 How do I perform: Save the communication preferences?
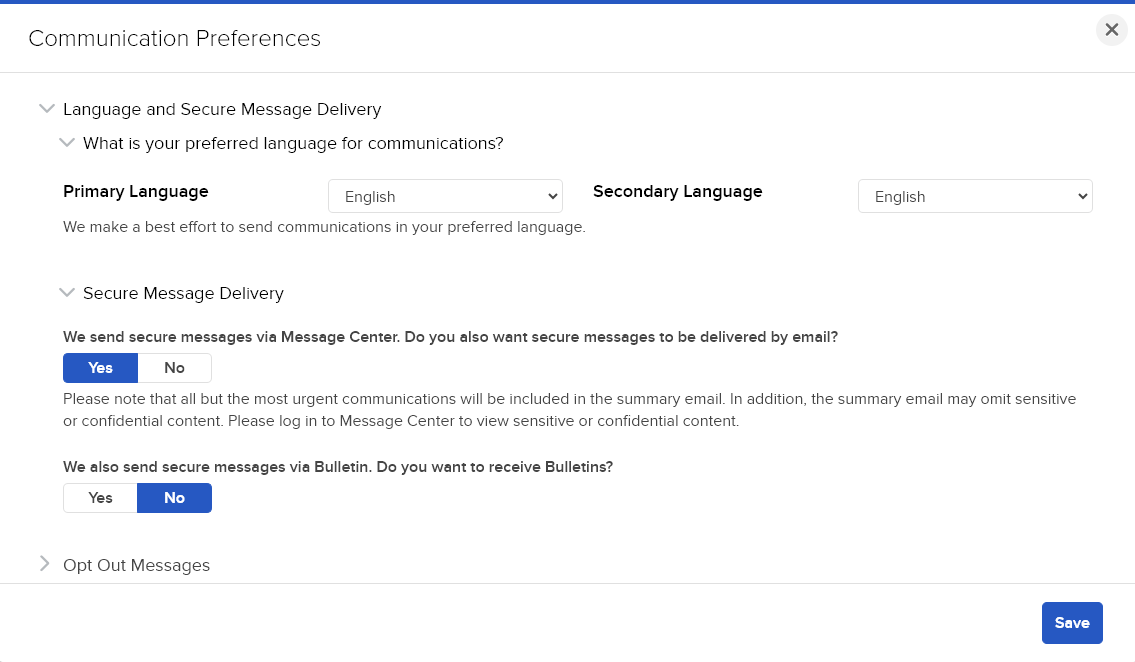click(x=1072, y=622)
